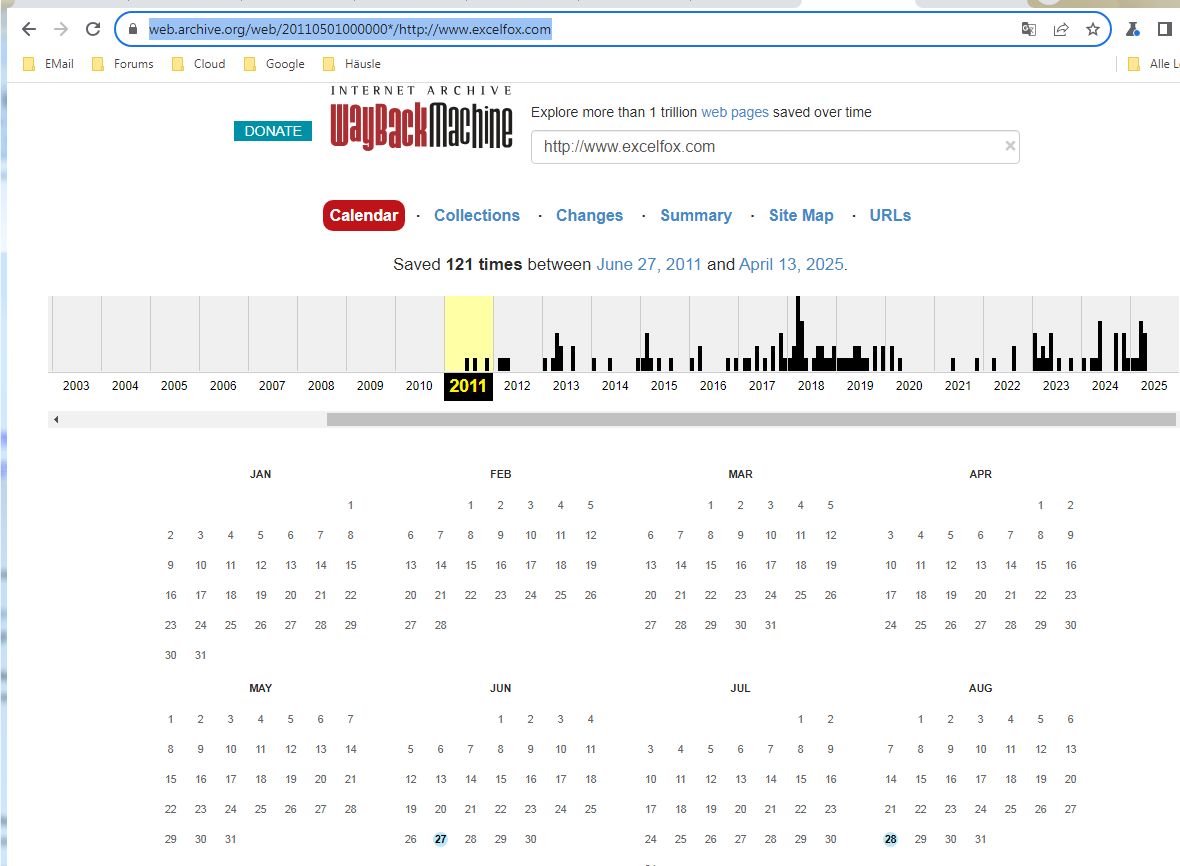Click the JUL month heading
Viewport: 1180px width, 866px height.
point(741,688)
